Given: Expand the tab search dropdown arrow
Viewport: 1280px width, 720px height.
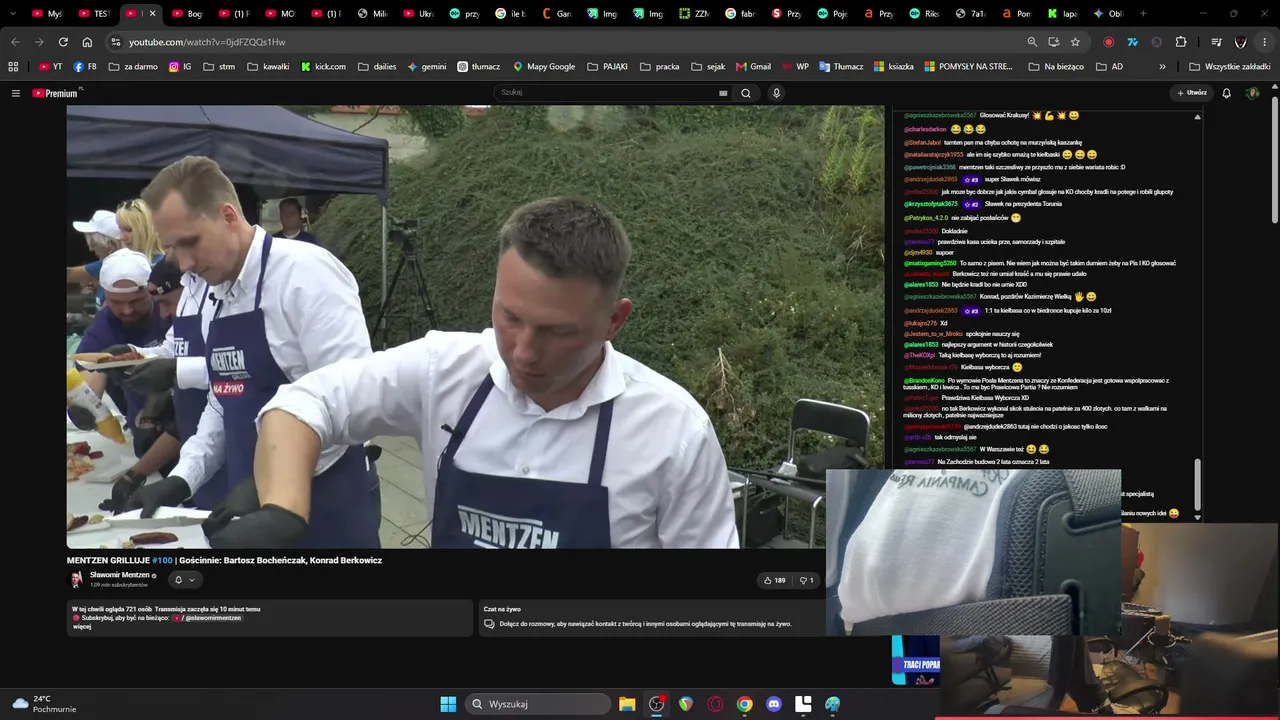Looking at the screenshot, I should (13, 14).
